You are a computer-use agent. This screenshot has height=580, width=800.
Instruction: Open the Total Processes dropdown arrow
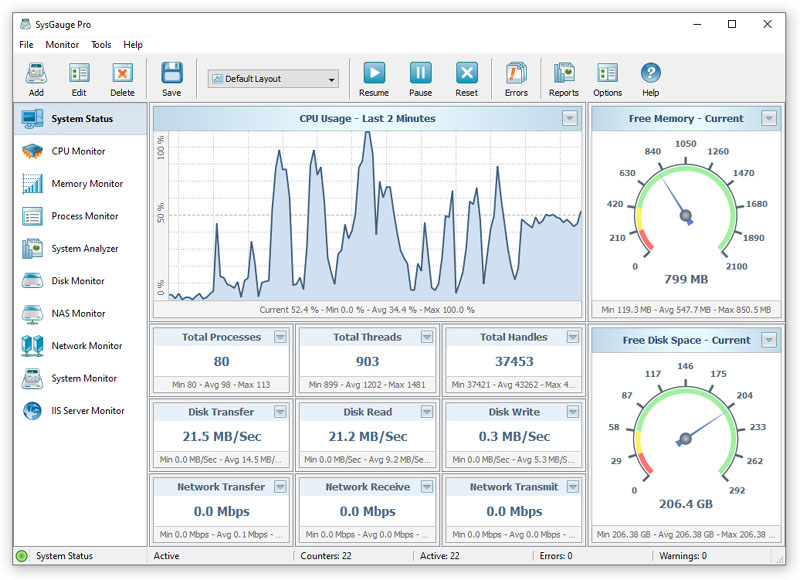[280, 337]
